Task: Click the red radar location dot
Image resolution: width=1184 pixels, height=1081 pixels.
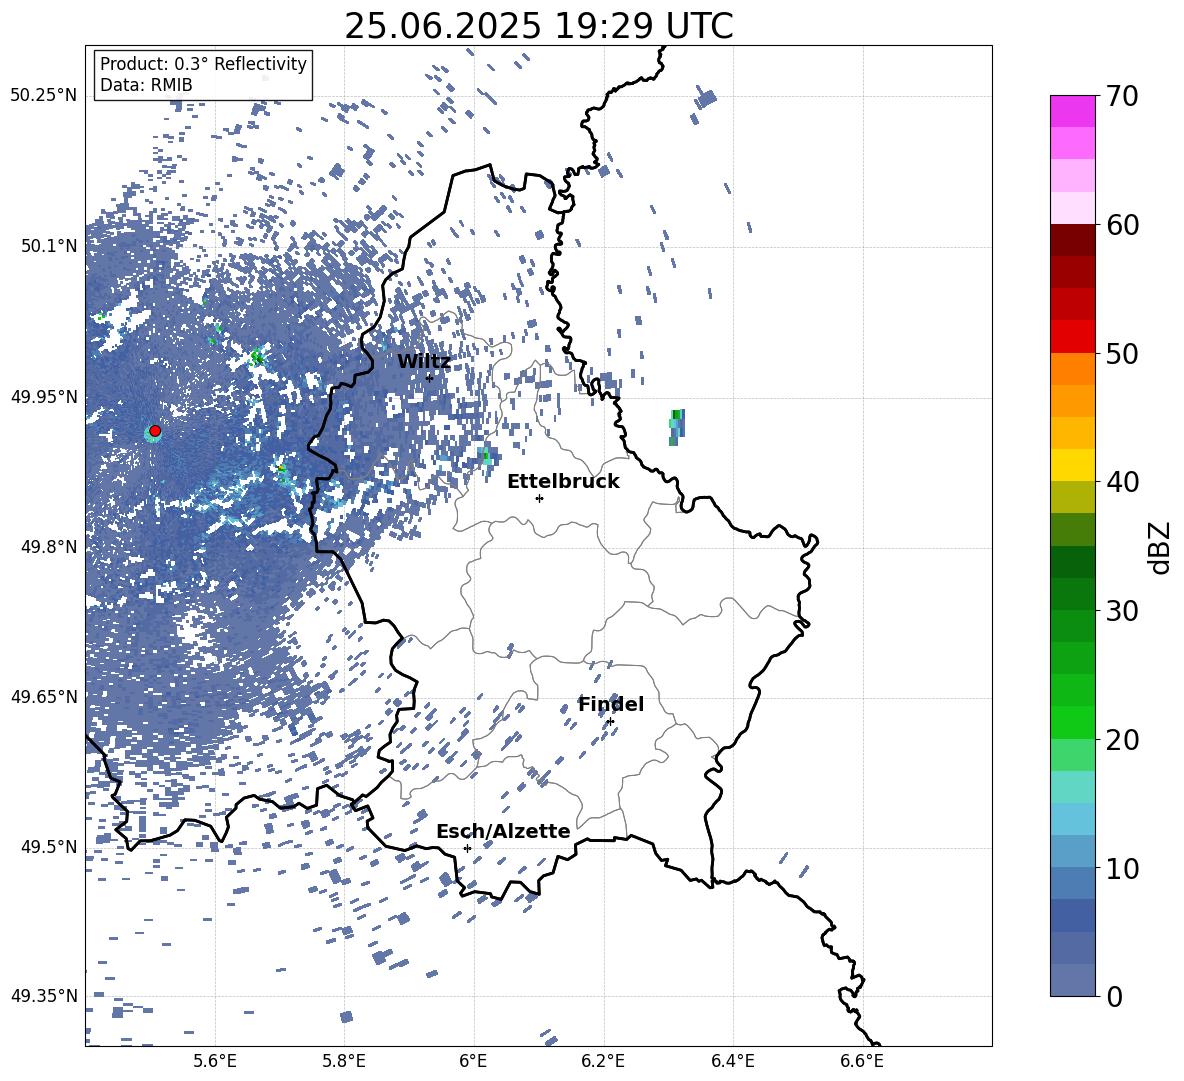Action: 155,430
